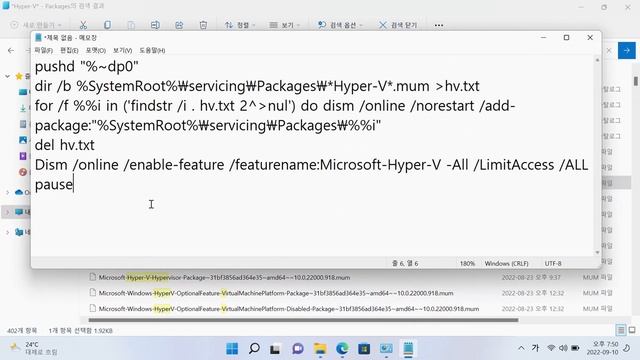Expand the OneDrive cloud tree node
The width and height of the screenshot is (640, 360).
point(7,192)
